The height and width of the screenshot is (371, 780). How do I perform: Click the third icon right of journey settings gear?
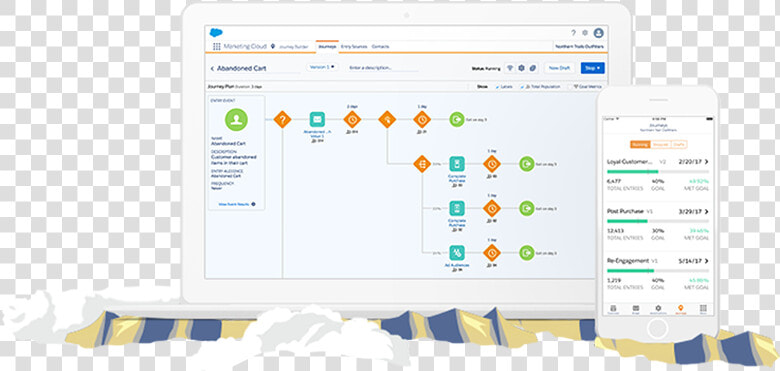533,68
